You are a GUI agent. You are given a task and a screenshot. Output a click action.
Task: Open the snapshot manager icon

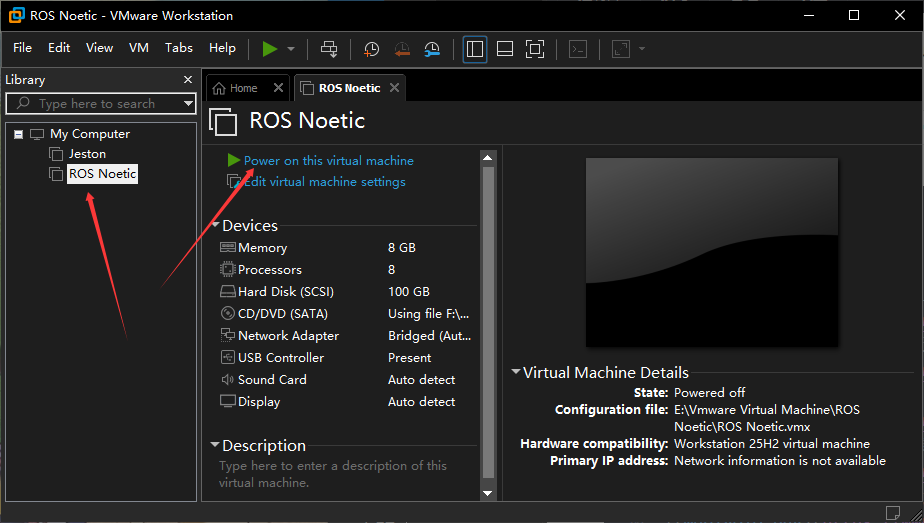(432, 49)
